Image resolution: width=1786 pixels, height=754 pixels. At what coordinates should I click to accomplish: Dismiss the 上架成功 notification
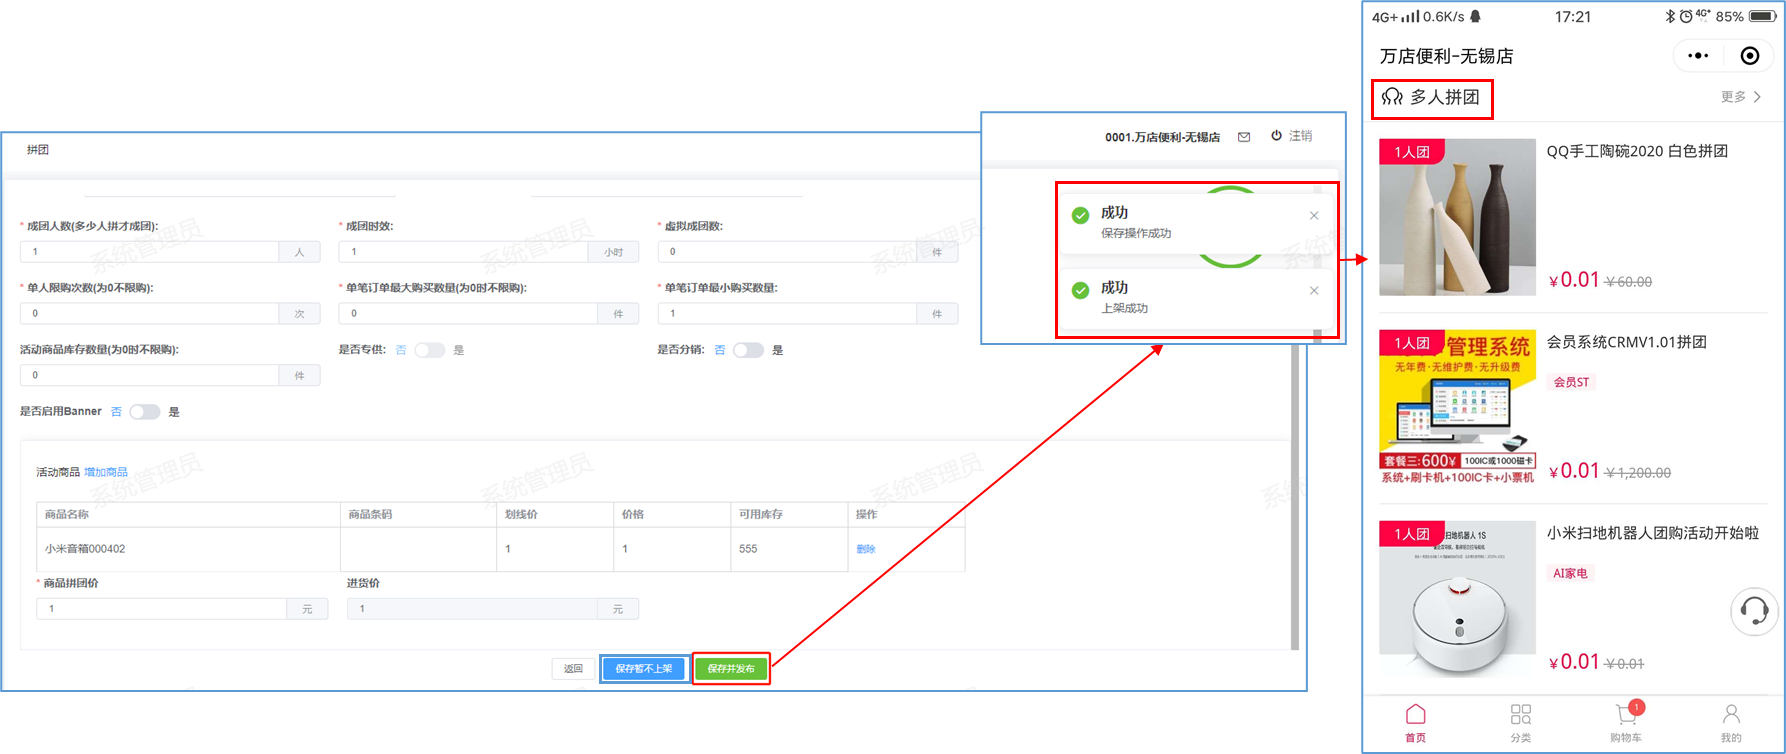tap(1314, 291)
